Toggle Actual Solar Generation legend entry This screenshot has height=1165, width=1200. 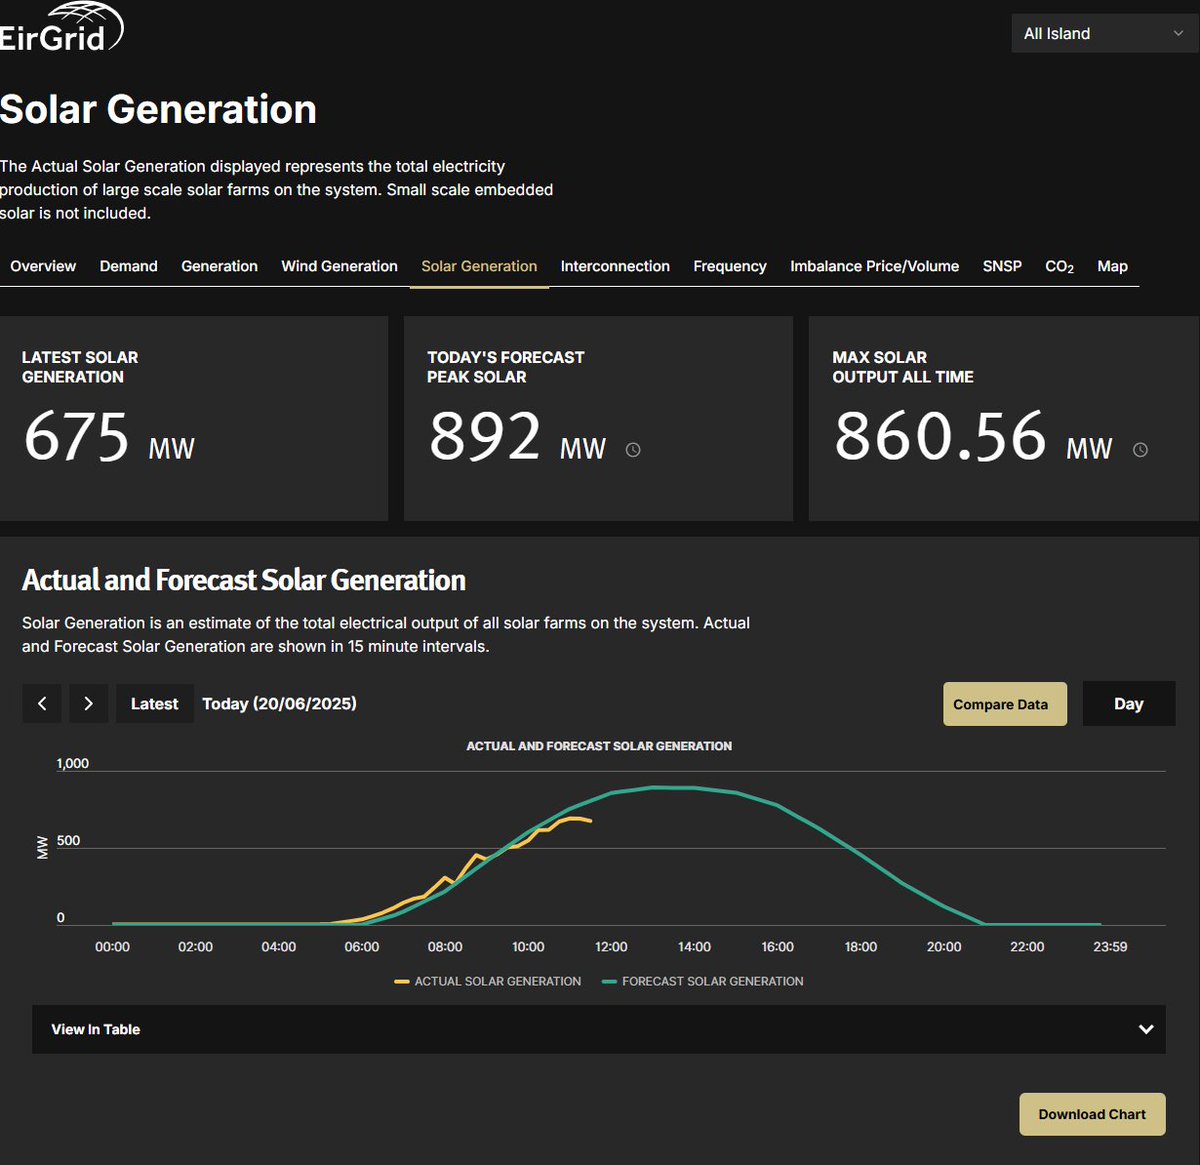pos(488,981)
